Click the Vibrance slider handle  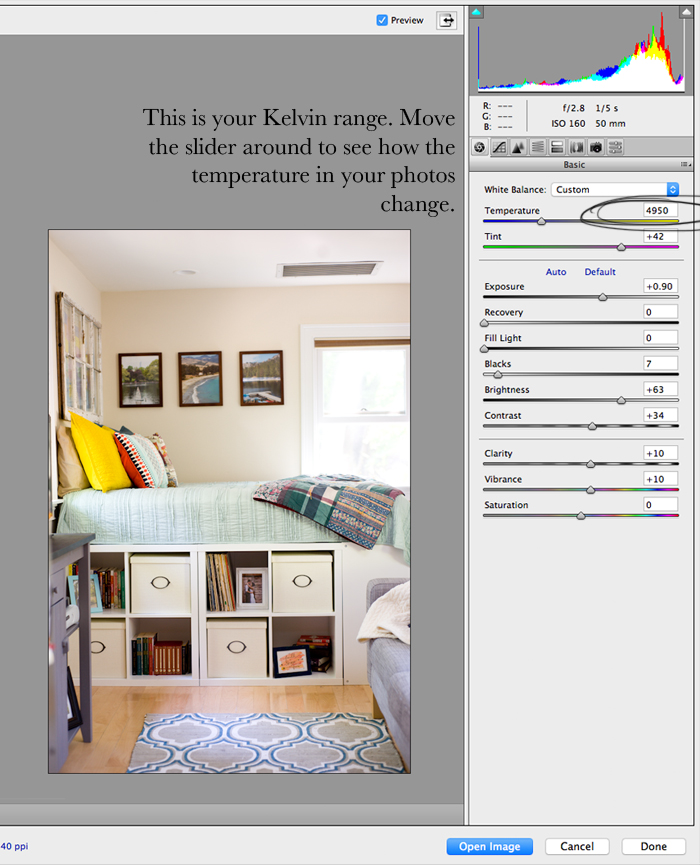click(x=590, y=490)
